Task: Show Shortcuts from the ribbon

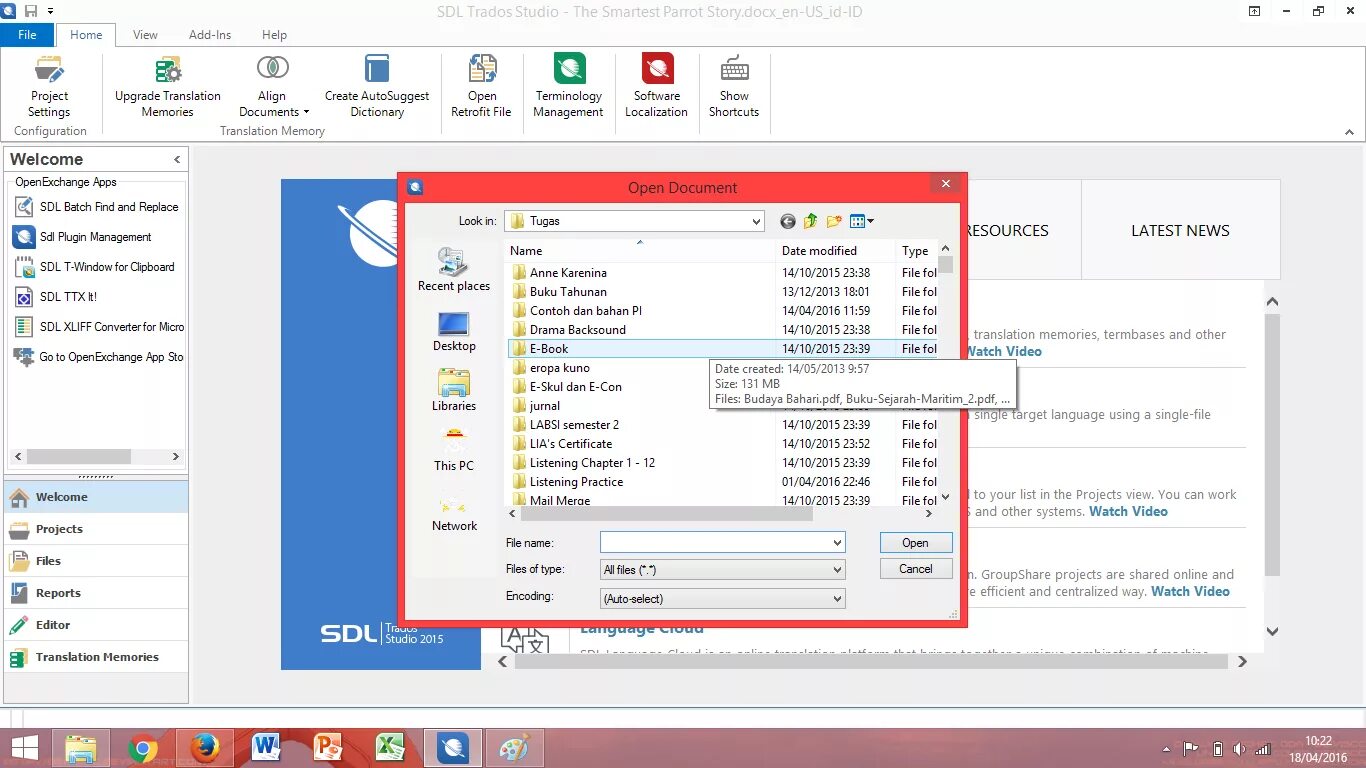Action: click(x=734, y=86)
